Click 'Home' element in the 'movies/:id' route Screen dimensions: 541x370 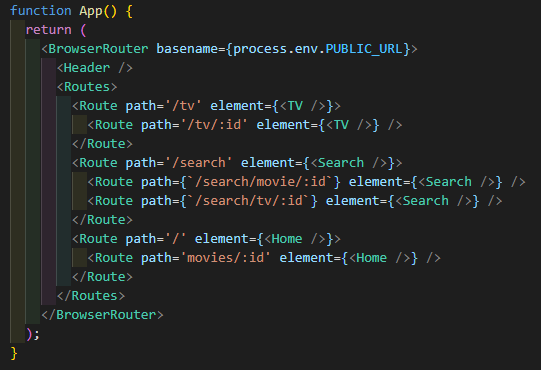pyautogui.click(x=371, y=257)
